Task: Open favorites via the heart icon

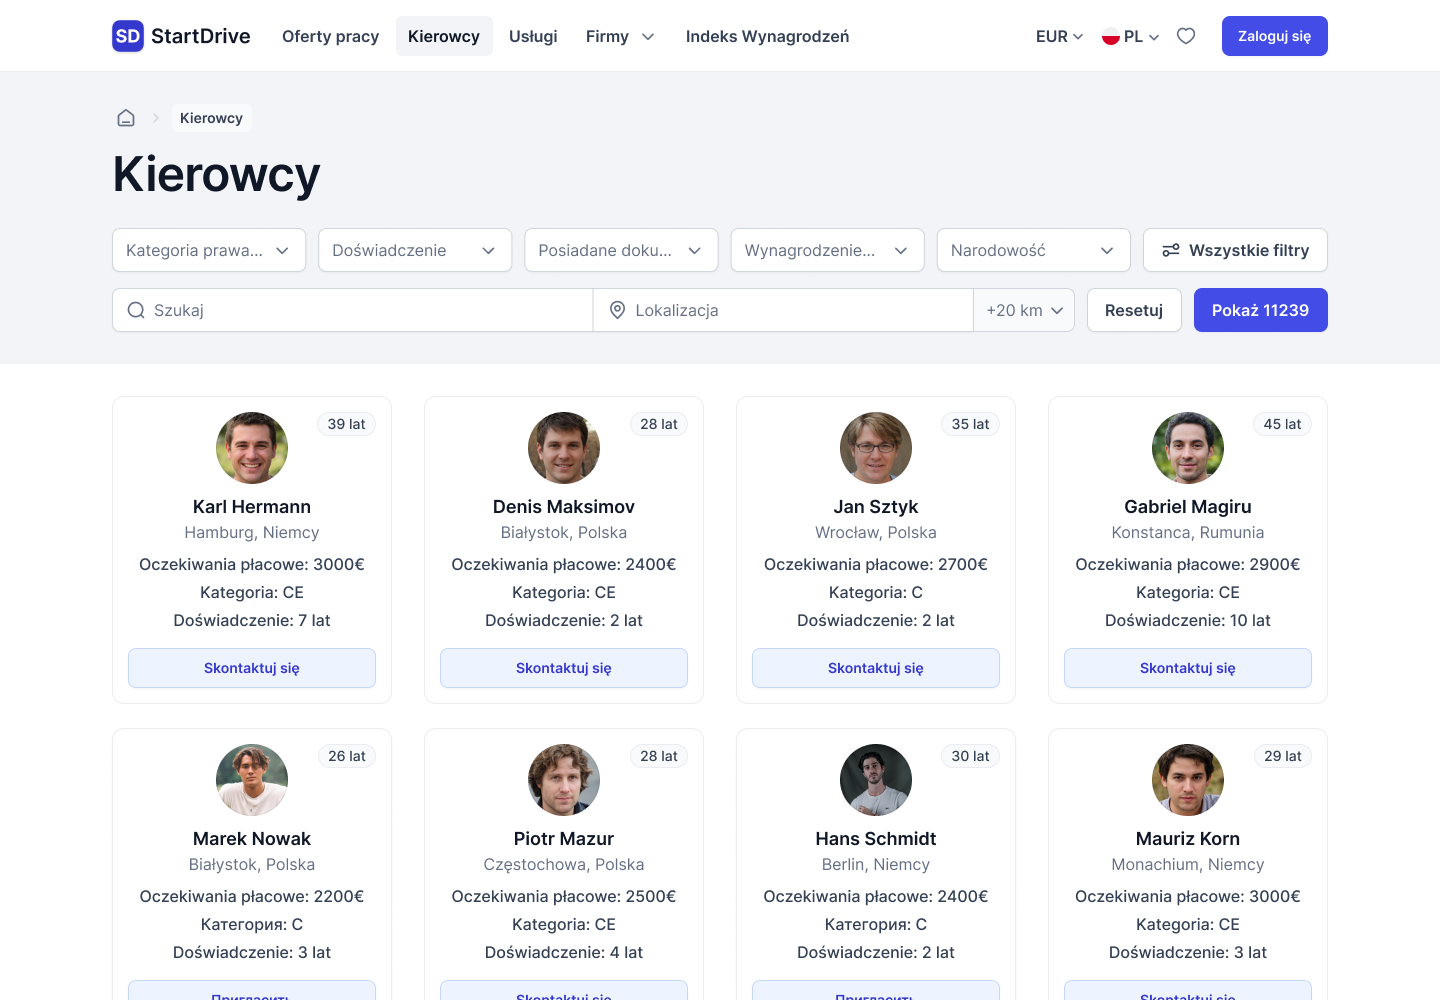Action: 1185,35
